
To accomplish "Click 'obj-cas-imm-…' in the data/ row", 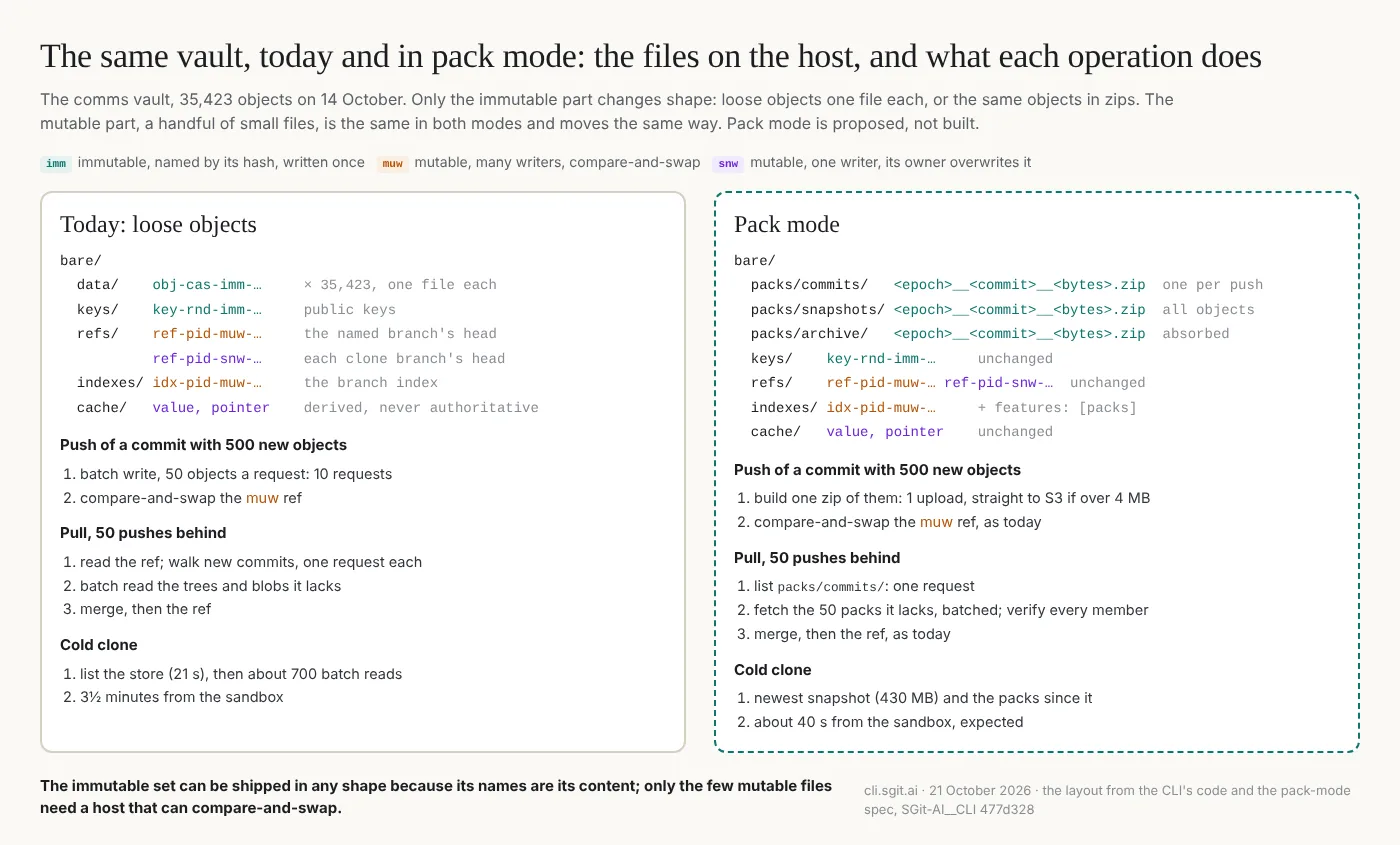I will click(x=207, y=285).
